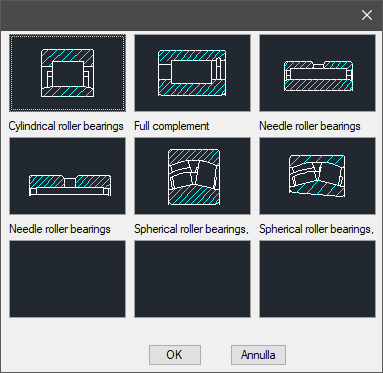Click the top-row "Needle roller bearings" caption
This screenshot has width=383, height=373.
[x=310, y=126]
